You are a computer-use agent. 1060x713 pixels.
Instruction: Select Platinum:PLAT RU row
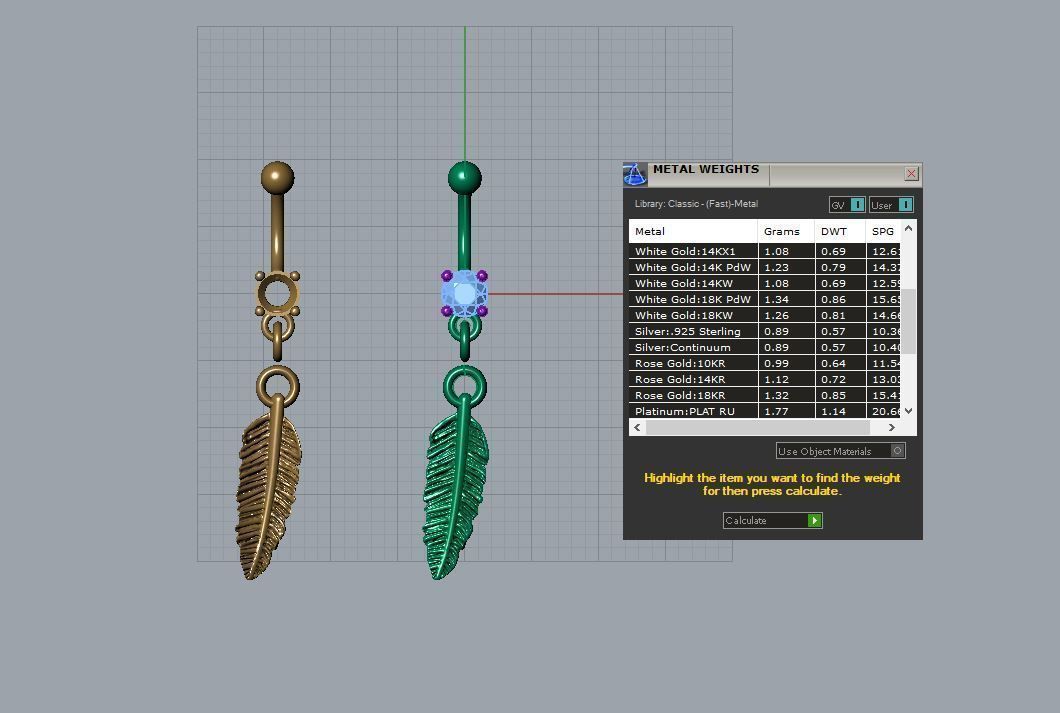765,411
